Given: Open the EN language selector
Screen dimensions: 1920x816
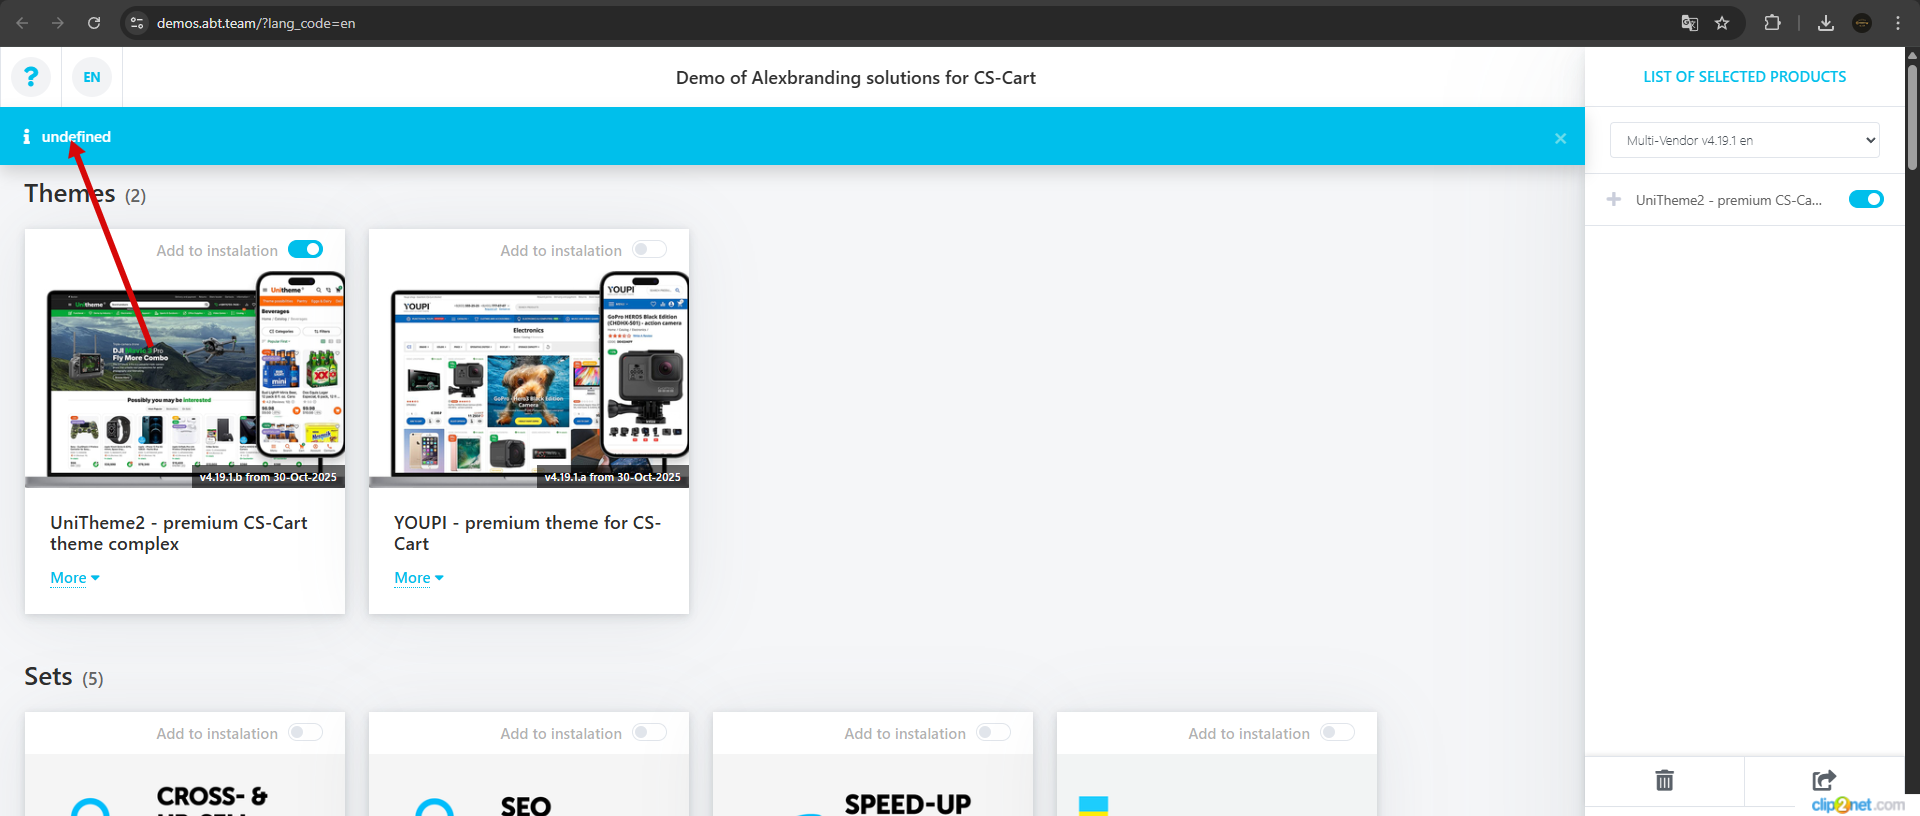Looking at the screenshot, I should [x=92, y=77].
